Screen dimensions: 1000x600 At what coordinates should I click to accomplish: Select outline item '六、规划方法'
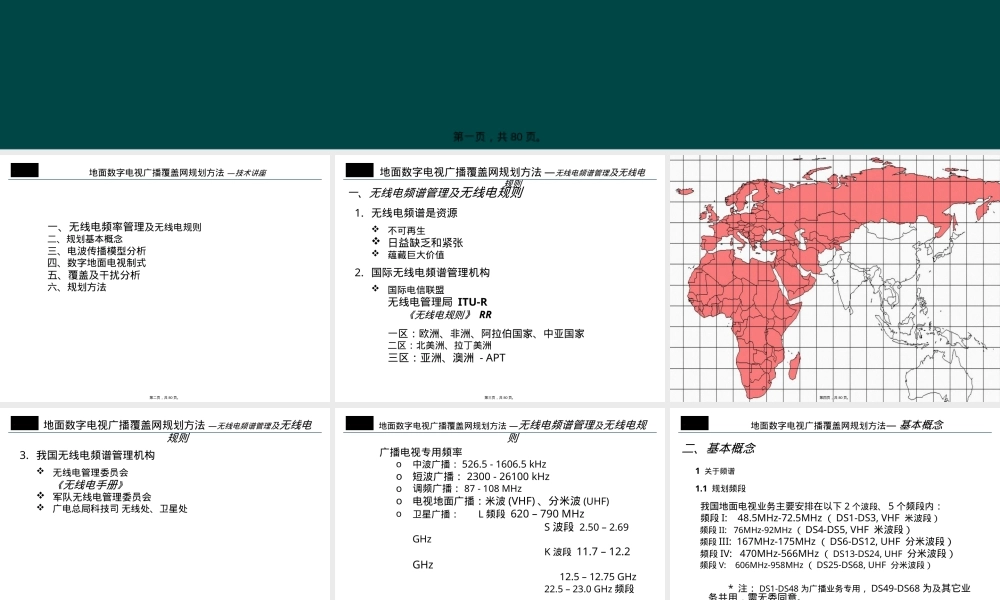pos(77,287)
